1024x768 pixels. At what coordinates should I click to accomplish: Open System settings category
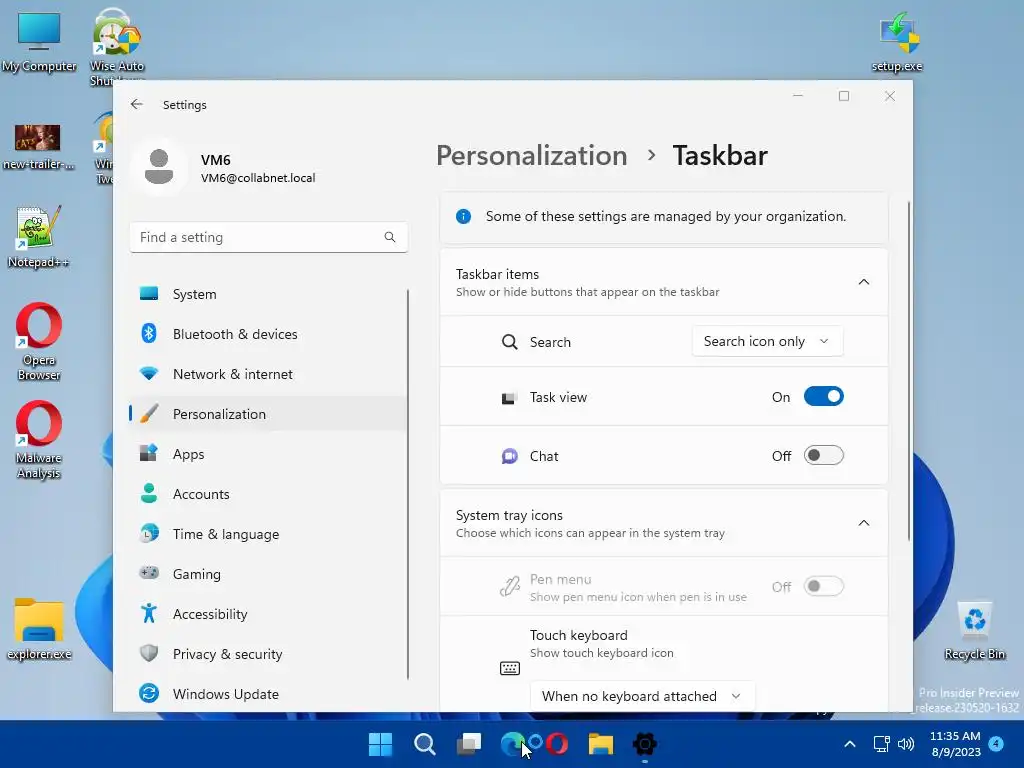click(268, 294)
